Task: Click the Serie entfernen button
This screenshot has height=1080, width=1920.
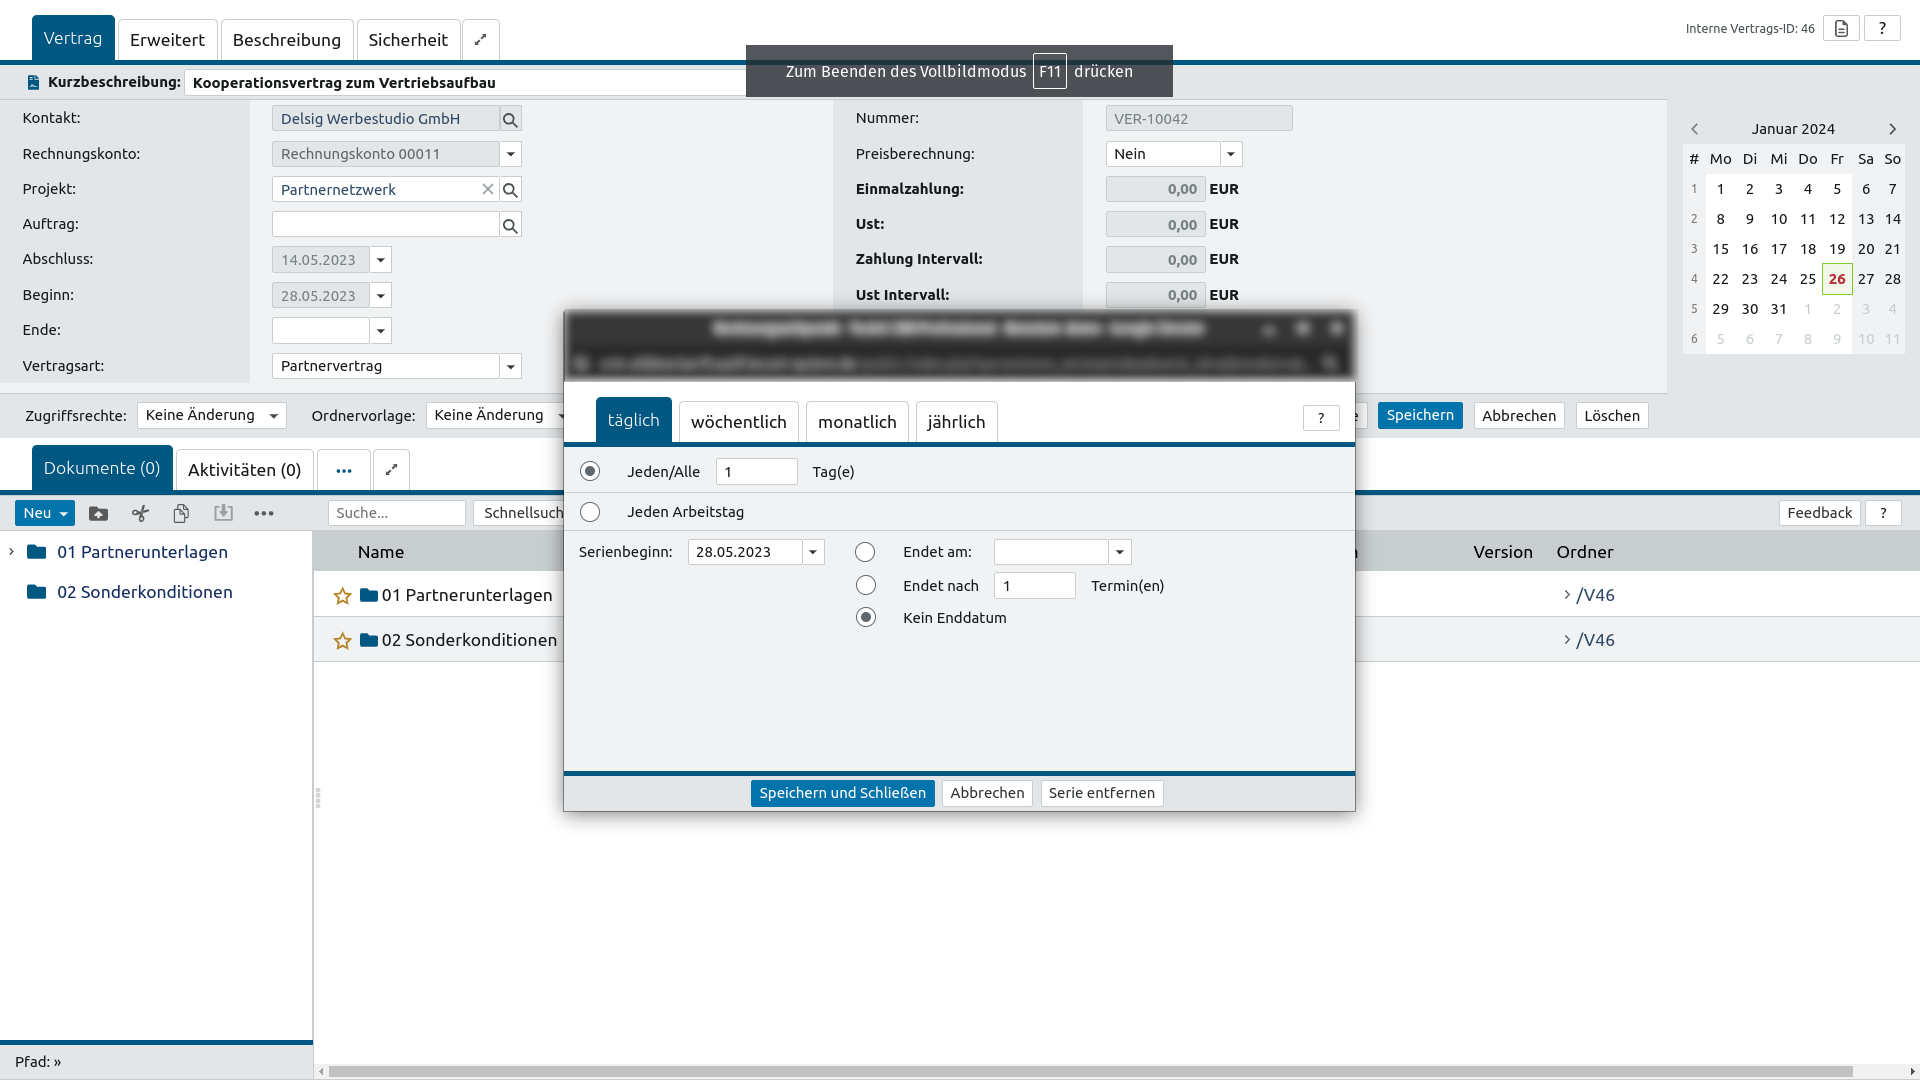Action: pyautogui.click(x=1101, y=793)
